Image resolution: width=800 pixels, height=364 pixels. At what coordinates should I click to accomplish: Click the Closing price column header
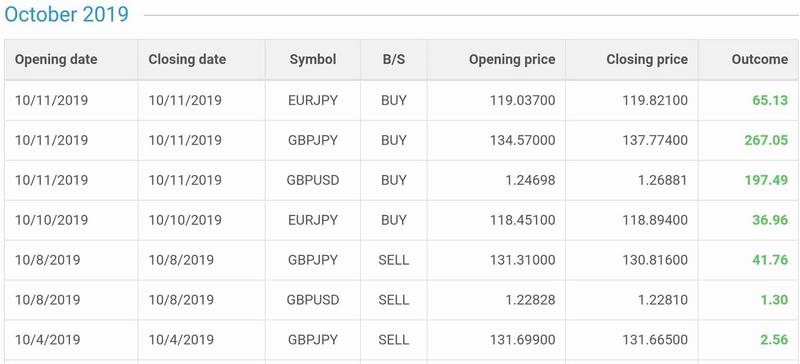[647, 60]
